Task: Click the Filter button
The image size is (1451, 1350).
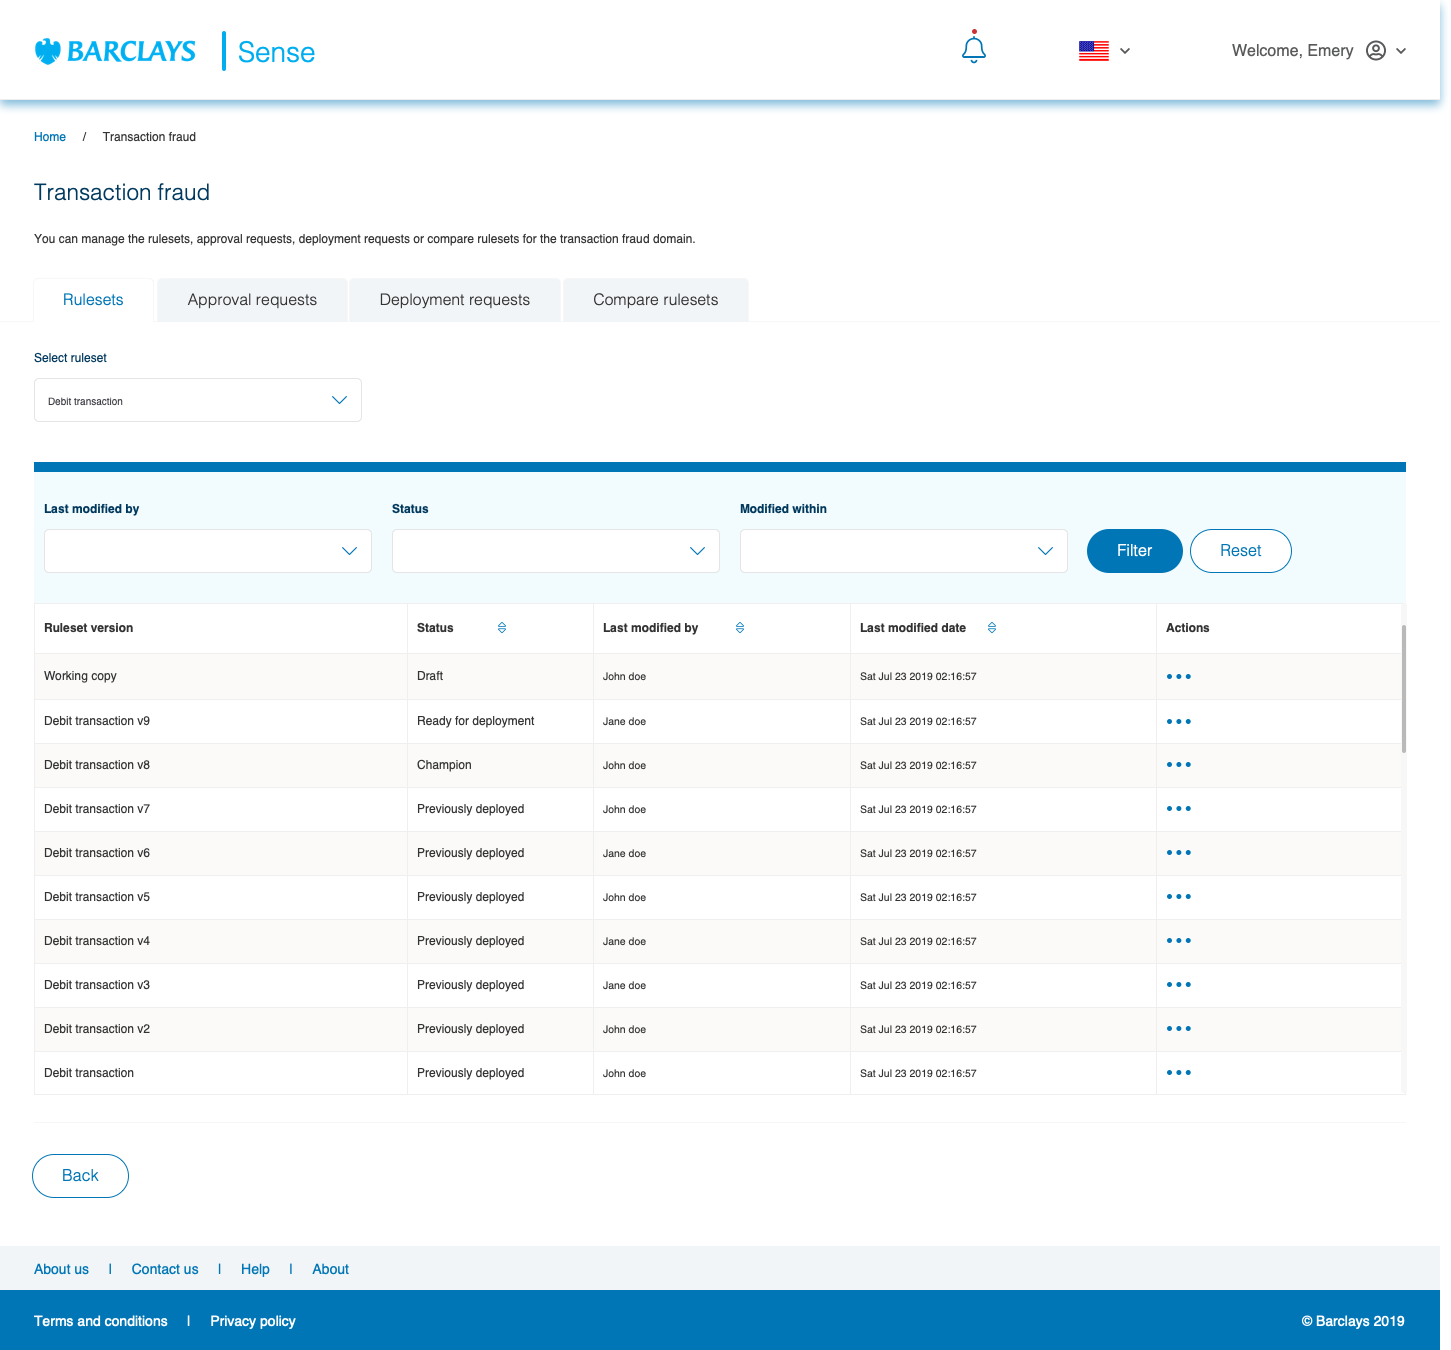Action: pos(1135,551)
